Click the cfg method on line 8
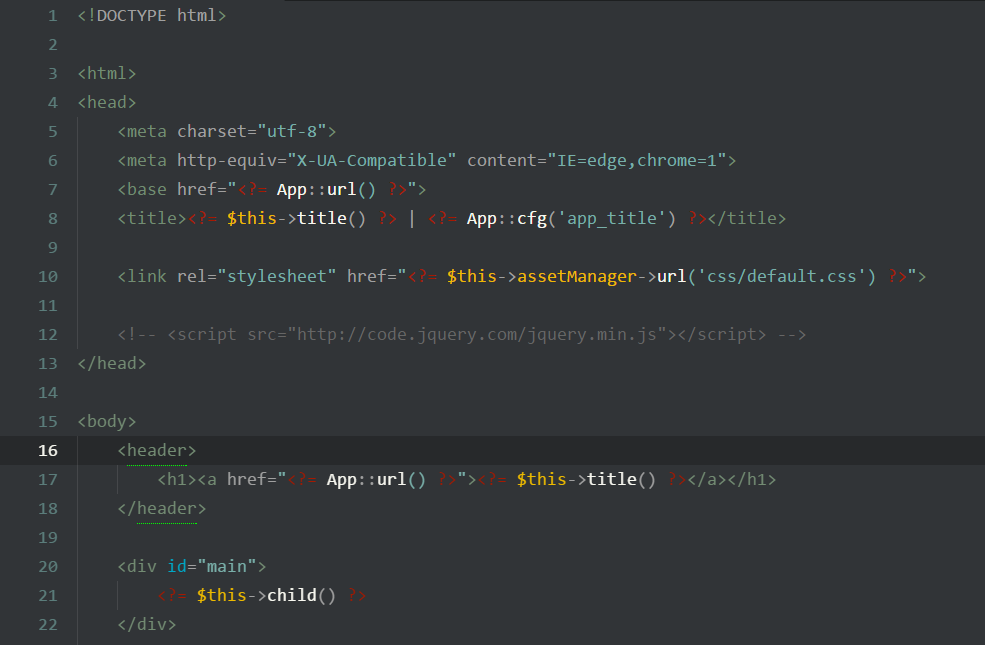 [531, 219]
